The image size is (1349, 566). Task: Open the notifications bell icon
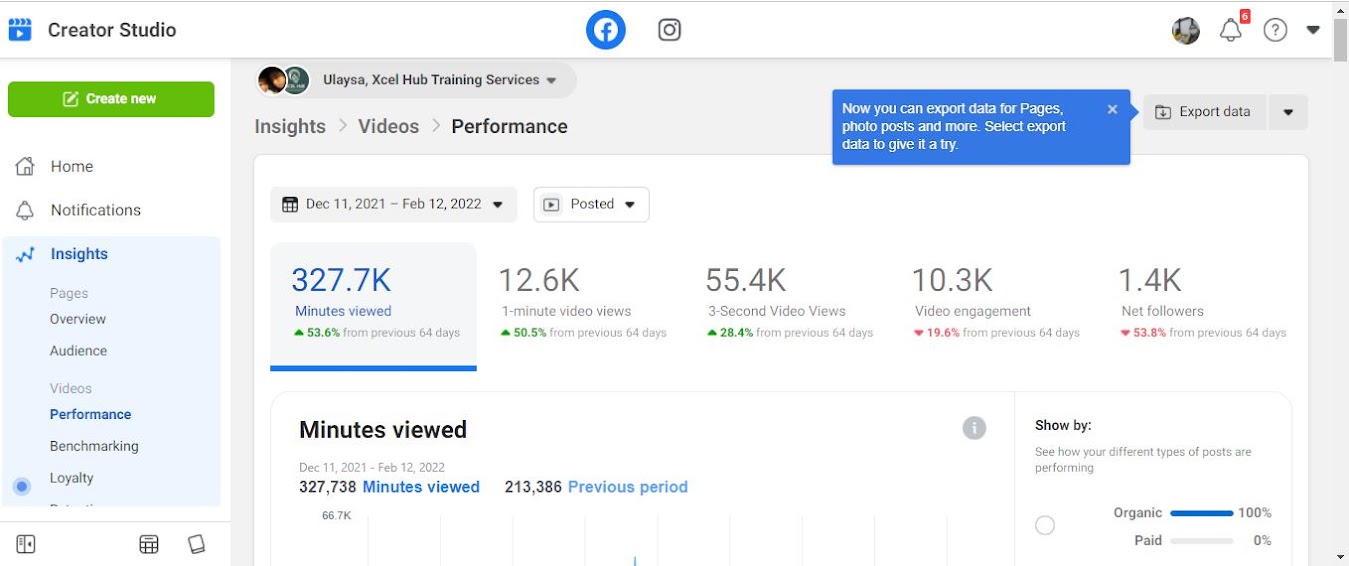(1230, 31)
